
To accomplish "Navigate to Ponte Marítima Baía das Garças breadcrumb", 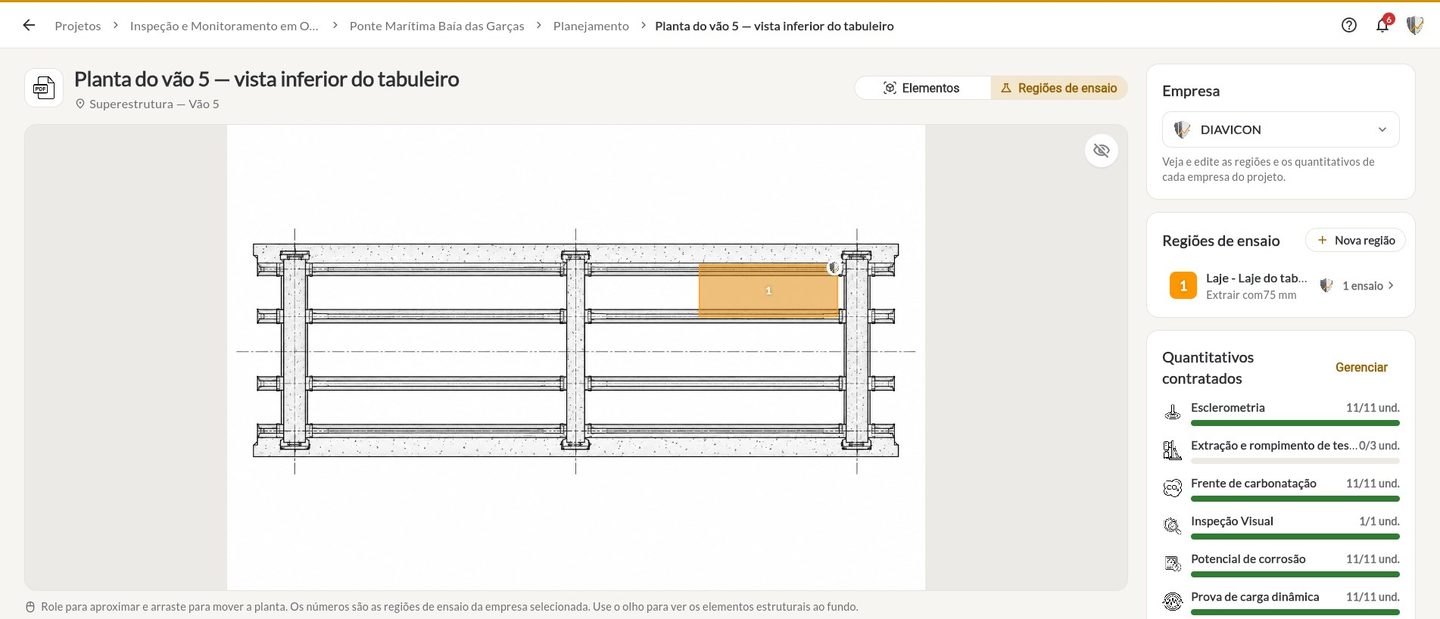I will click(437, 26).
